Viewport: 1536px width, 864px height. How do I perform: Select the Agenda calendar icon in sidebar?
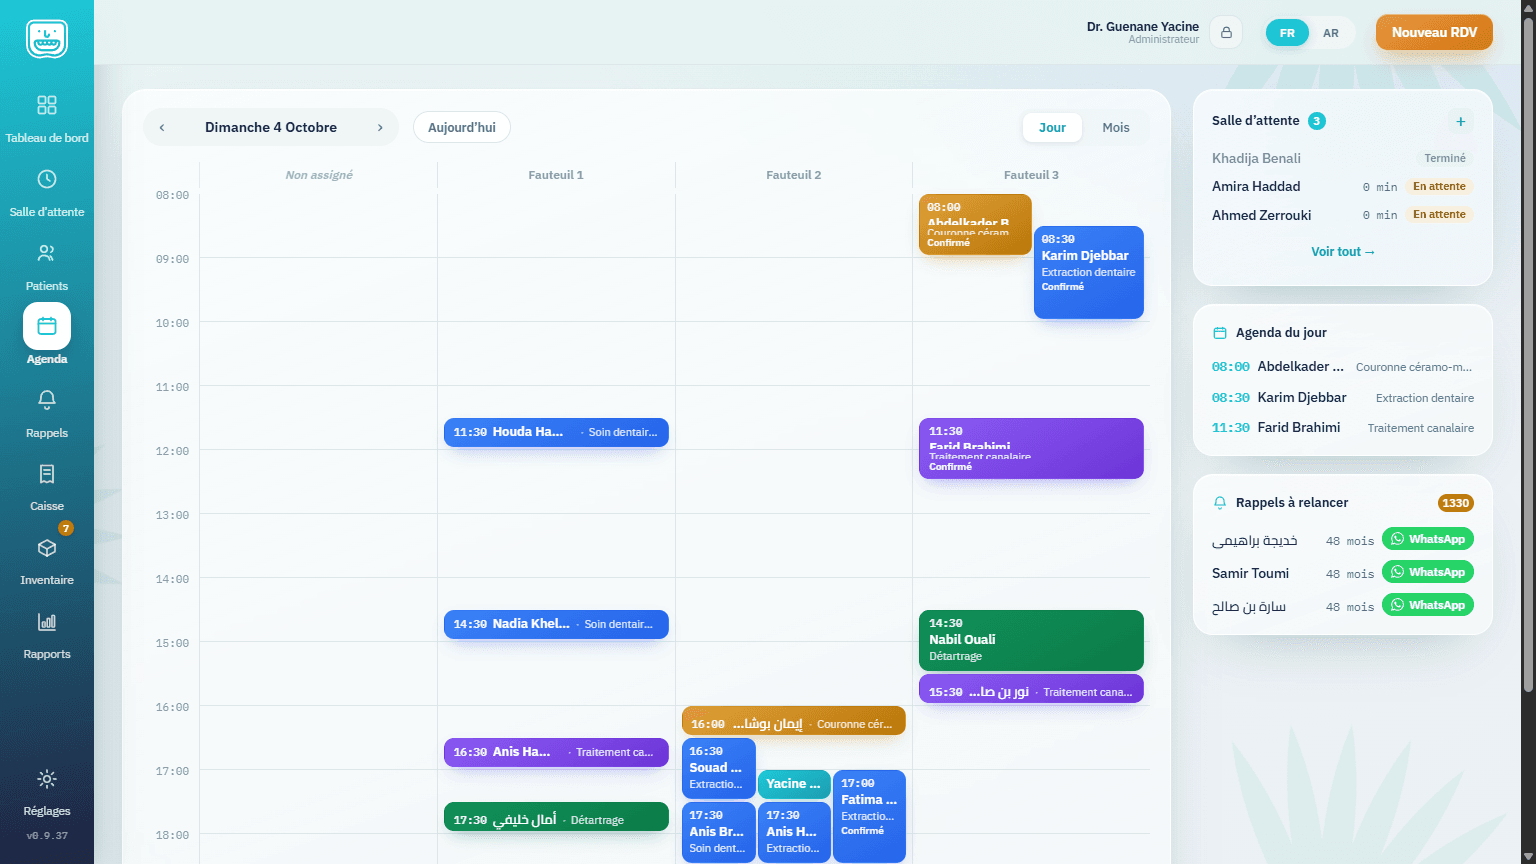point(47,326)
